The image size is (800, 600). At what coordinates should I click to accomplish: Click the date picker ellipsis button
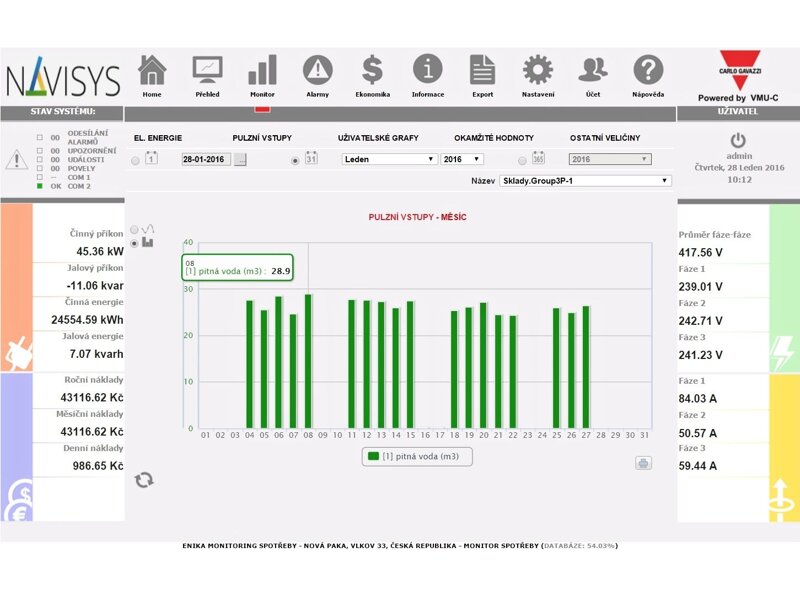coord(240,159)
